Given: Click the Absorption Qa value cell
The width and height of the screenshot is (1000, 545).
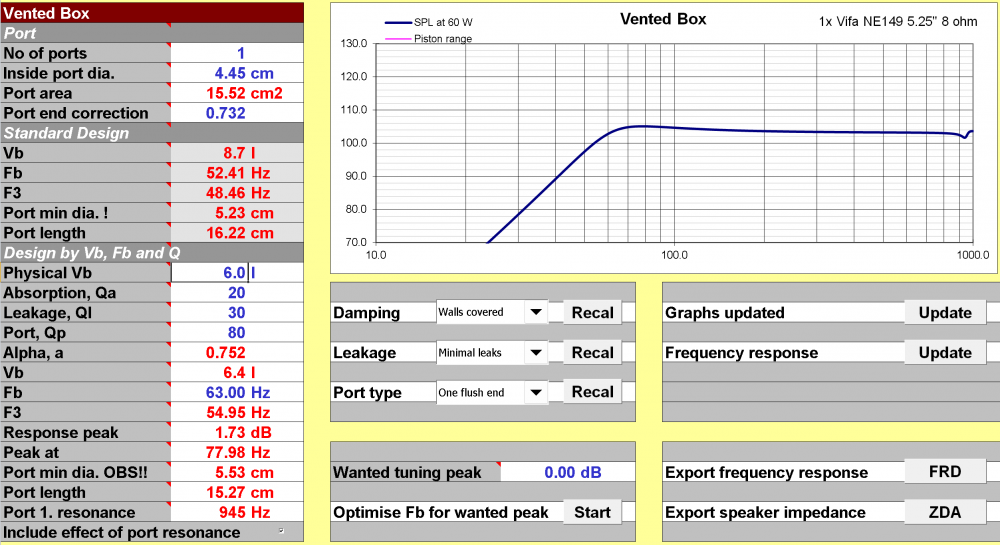Looking at the screenshot, I should point(238,293).
